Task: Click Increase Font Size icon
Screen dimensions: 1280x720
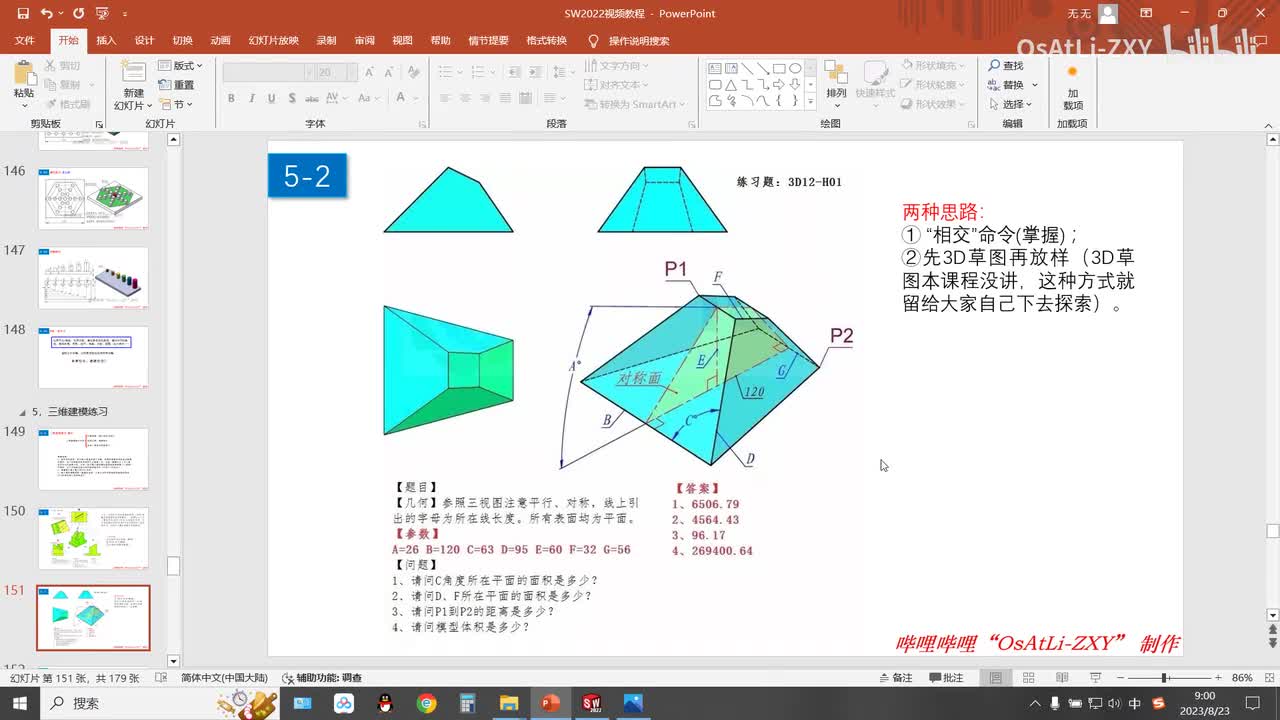Action: pos(369,73)
